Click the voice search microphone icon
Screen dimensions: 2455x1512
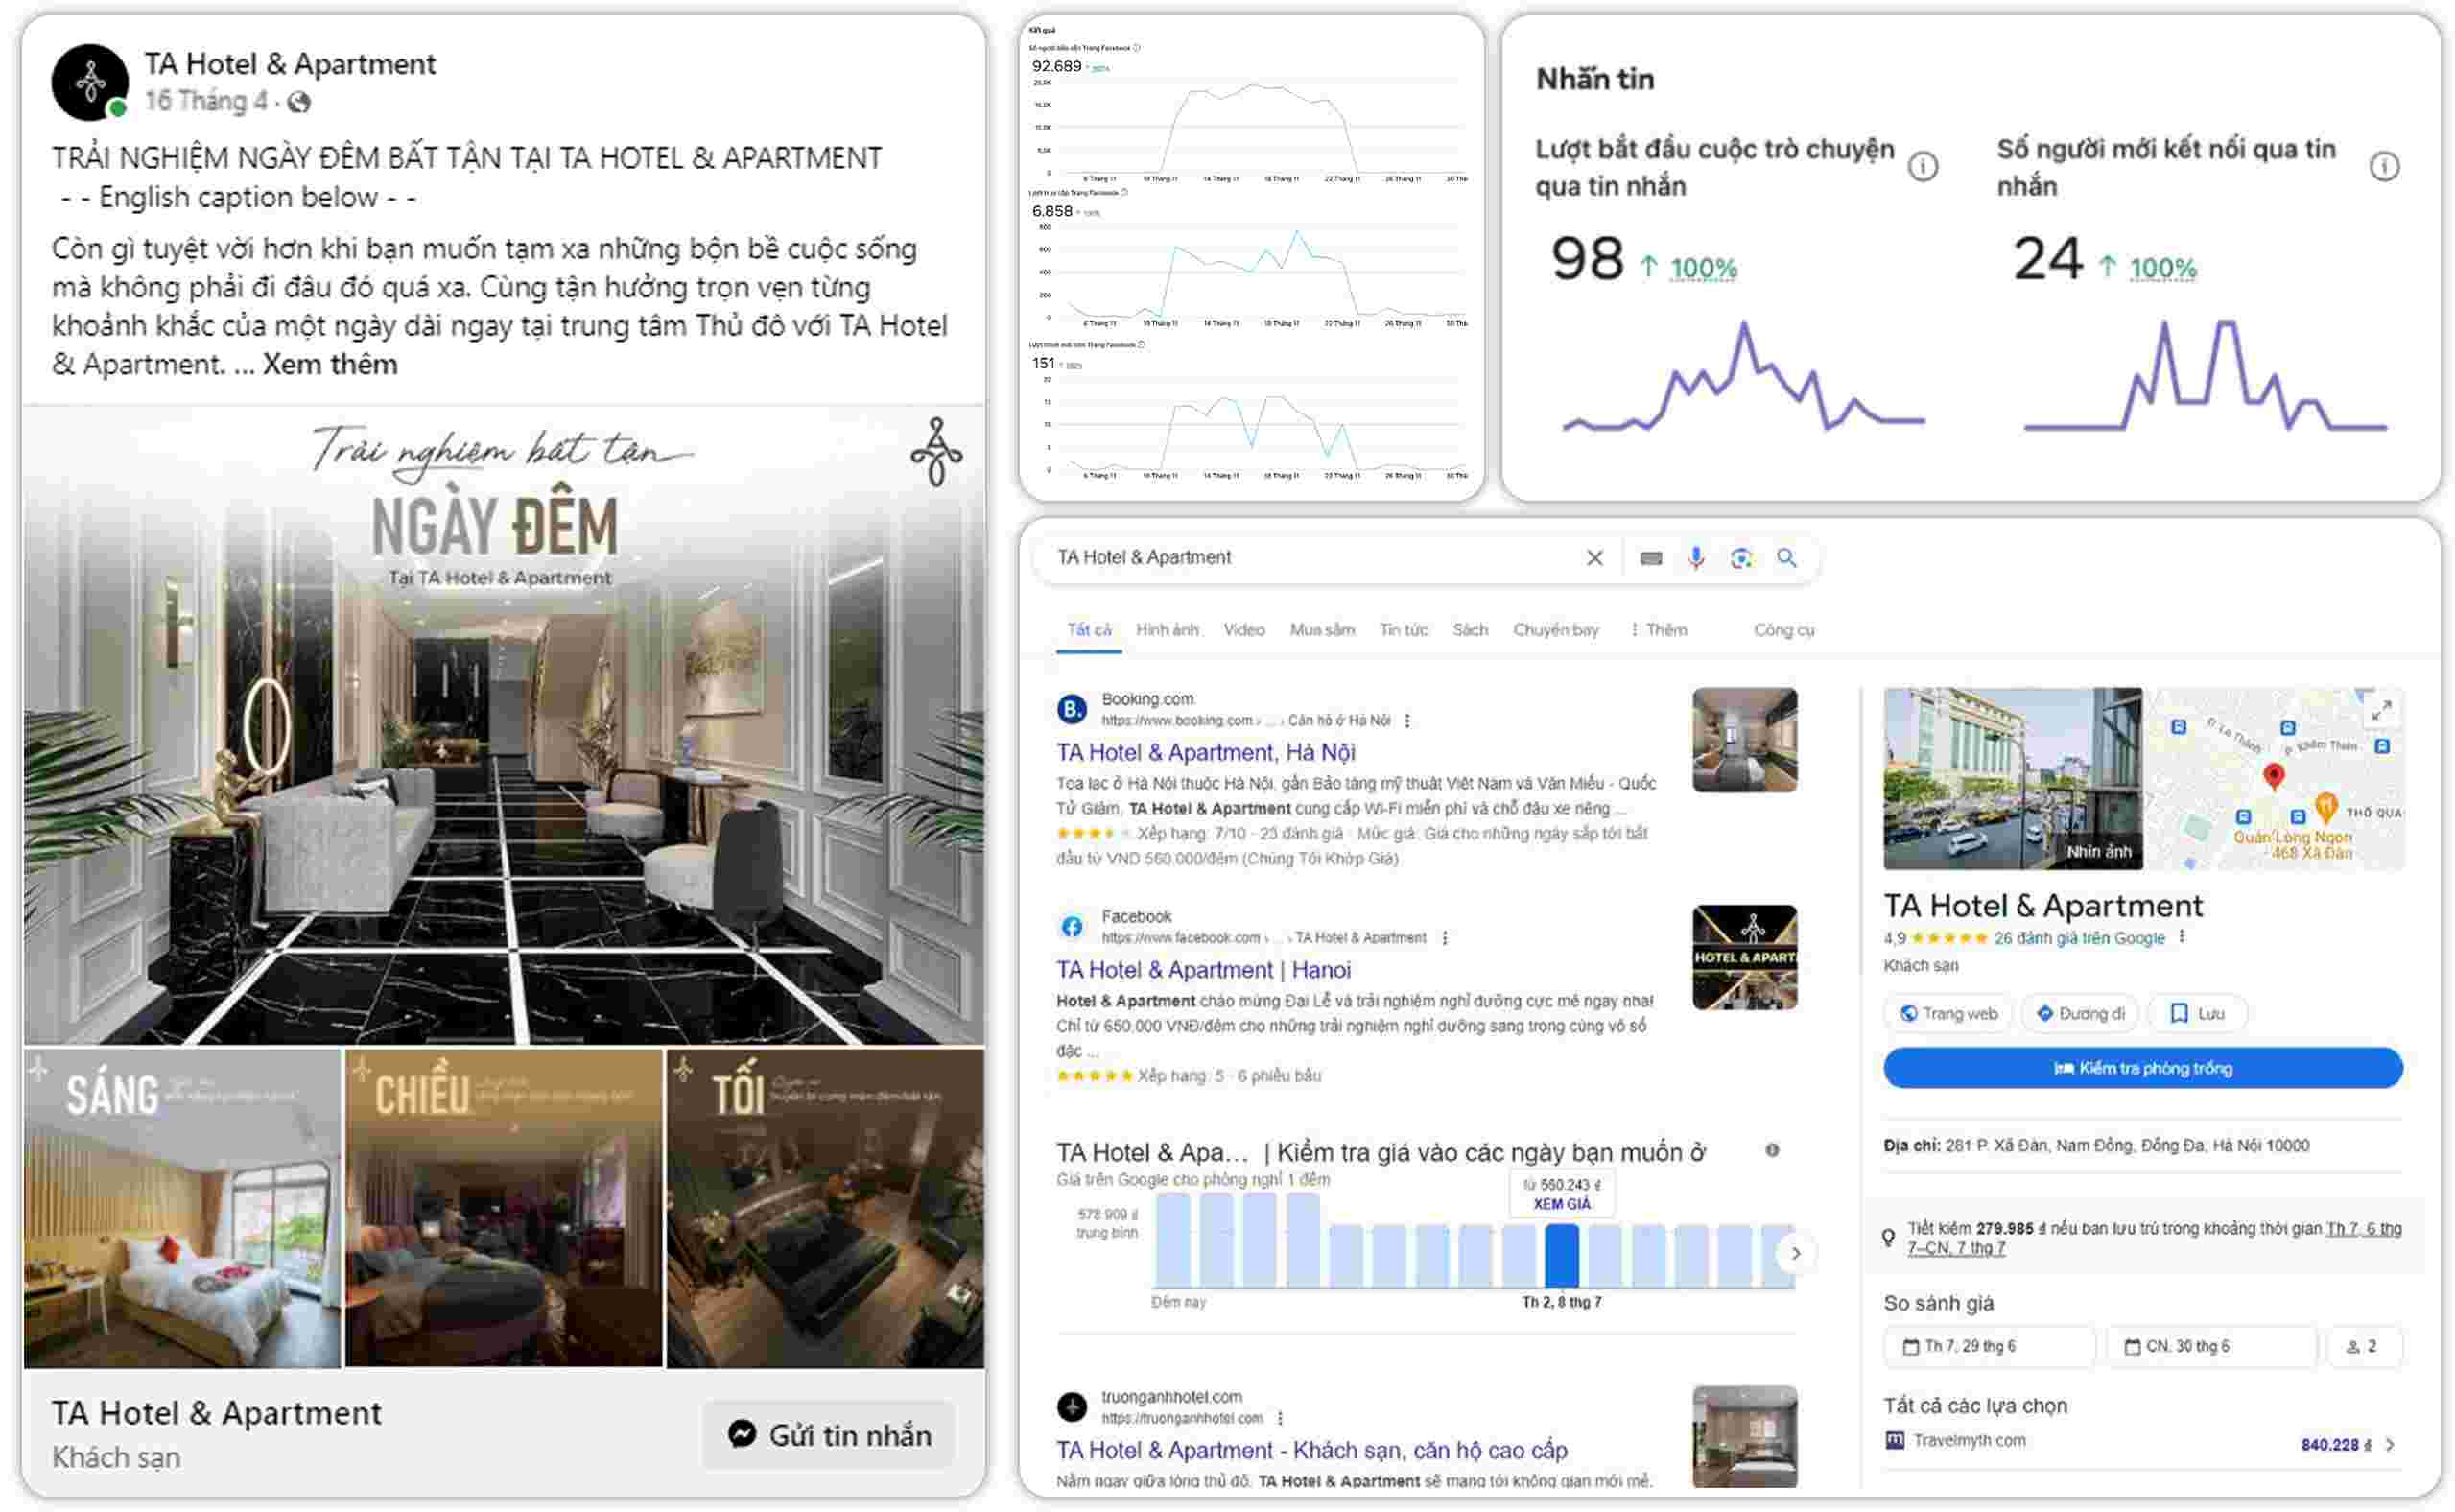(x=1696, y=558)
